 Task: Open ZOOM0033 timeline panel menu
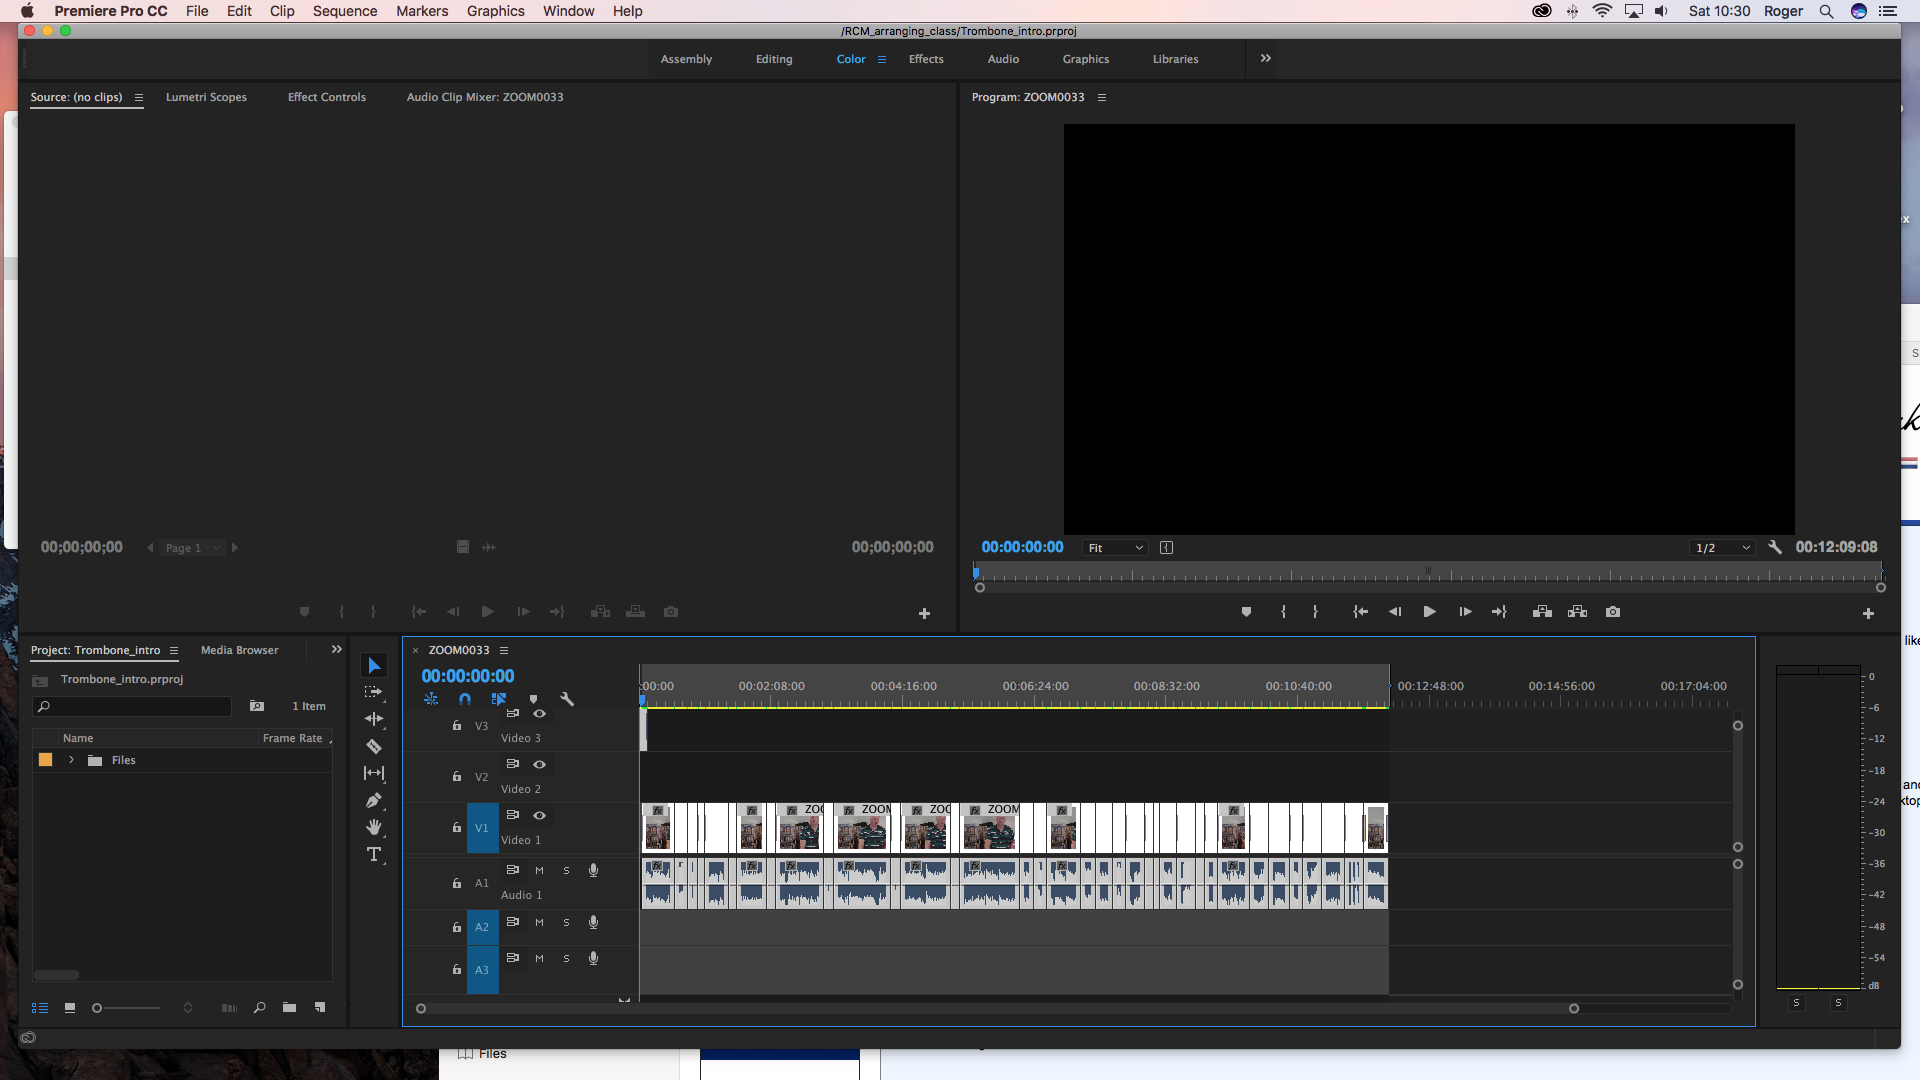504,650
